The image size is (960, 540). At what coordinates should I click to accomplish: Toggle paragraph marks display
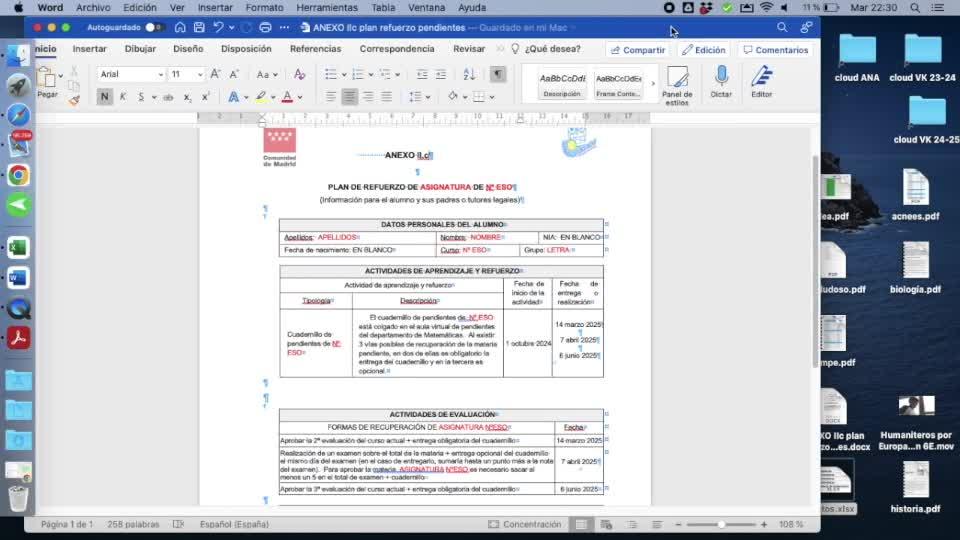tap(498, 74)
